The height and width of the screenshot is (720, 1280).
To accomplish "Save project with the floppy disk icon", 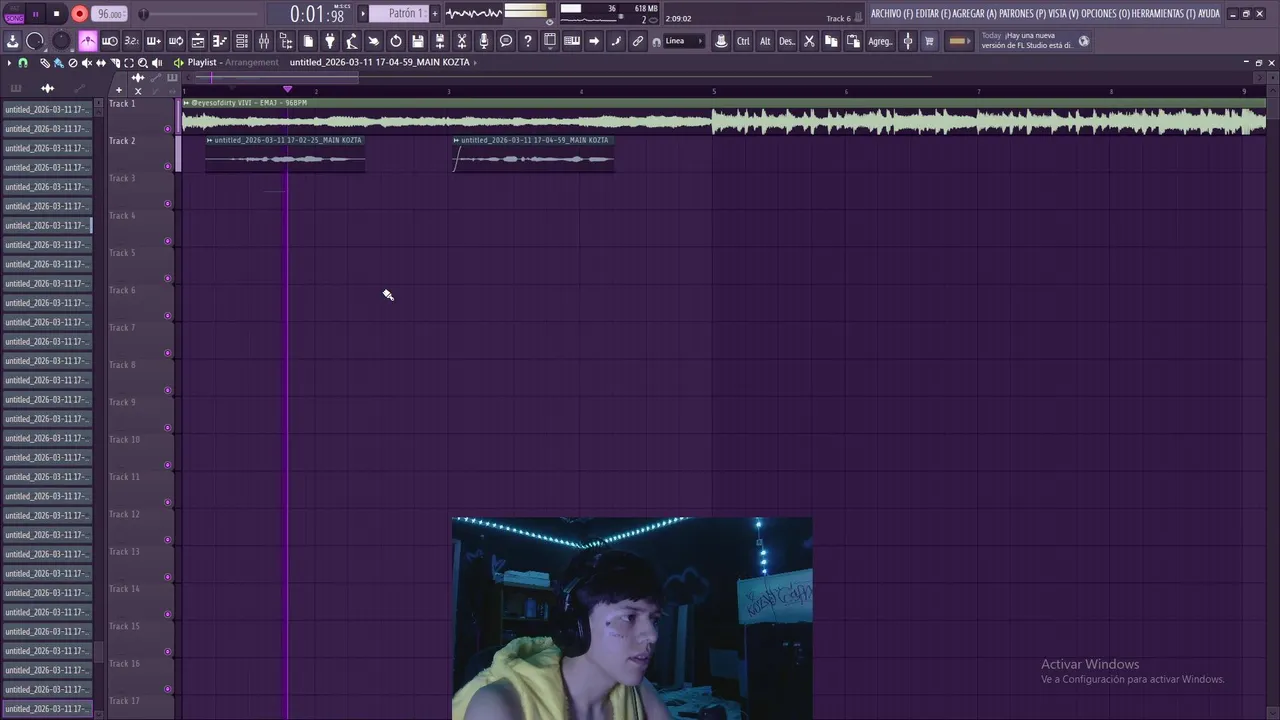I will pyautogui.click(x=418, y=41).
